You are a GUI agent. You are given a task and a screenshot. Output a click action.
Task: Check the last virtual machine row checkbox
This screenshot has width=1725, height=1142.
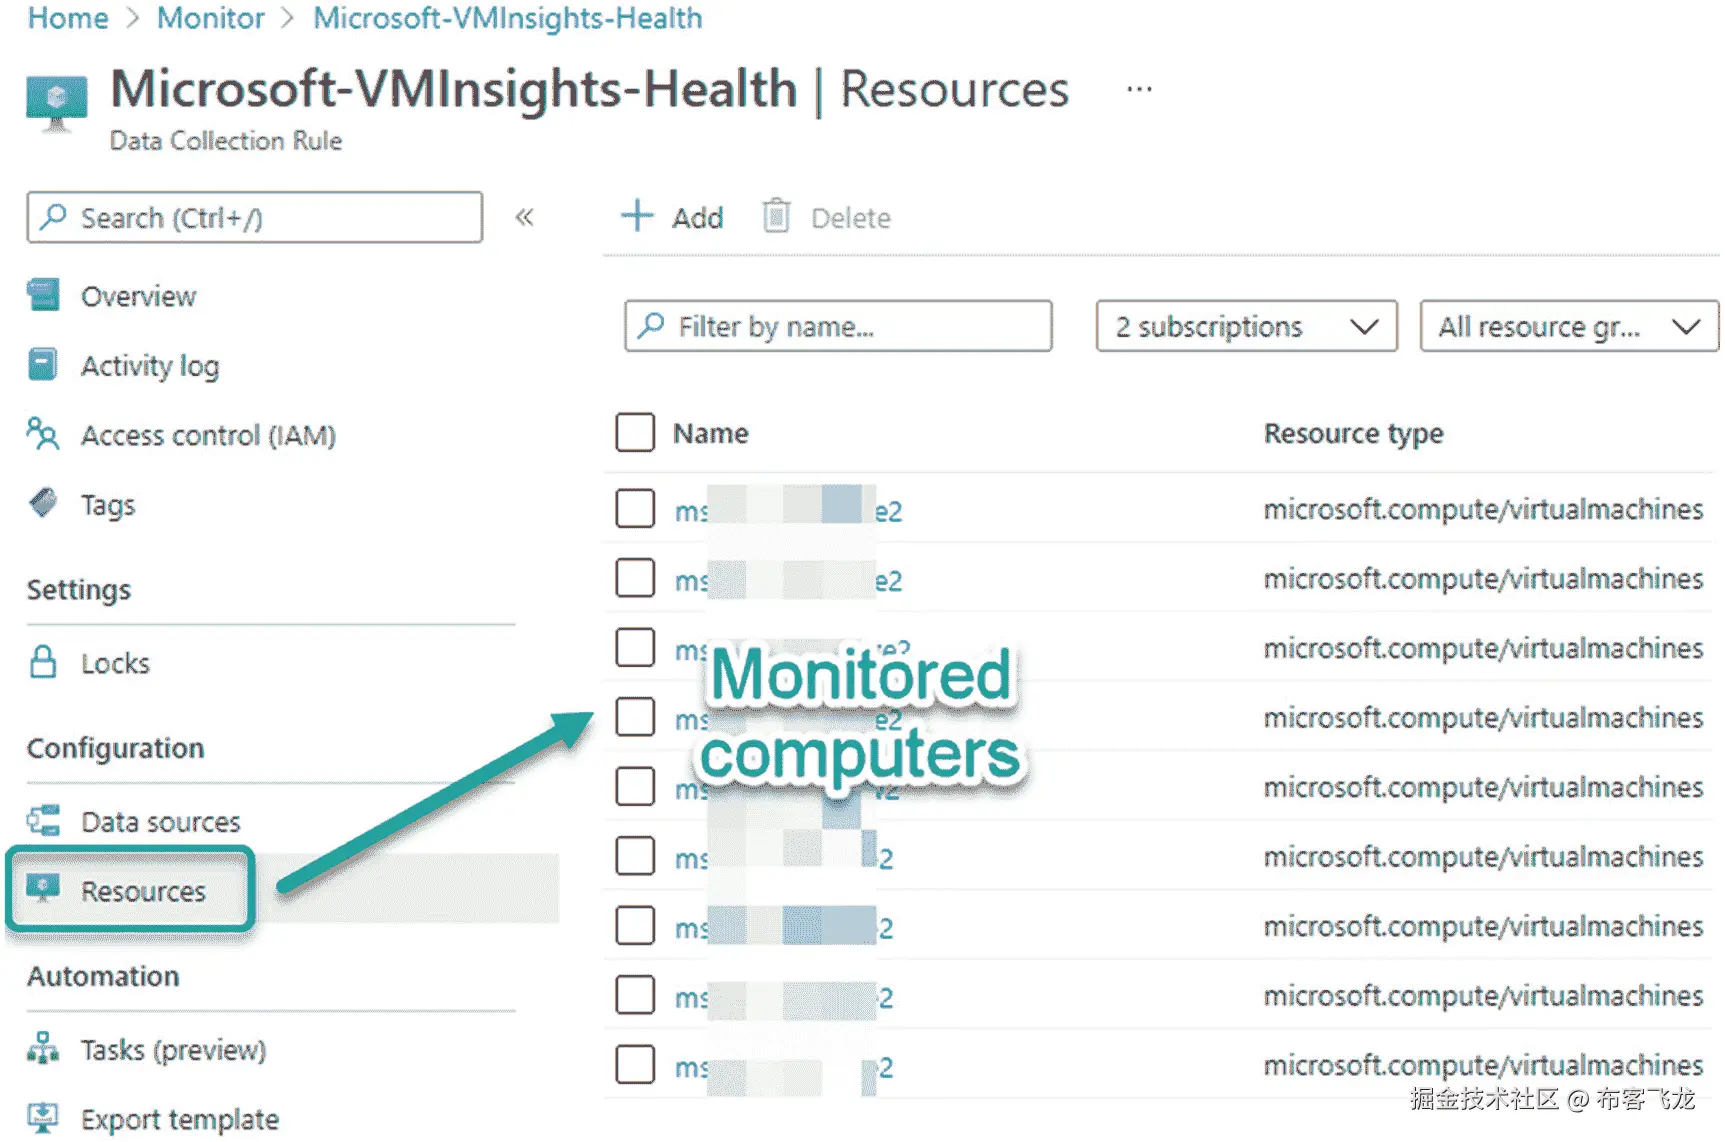click(635, 1065)
